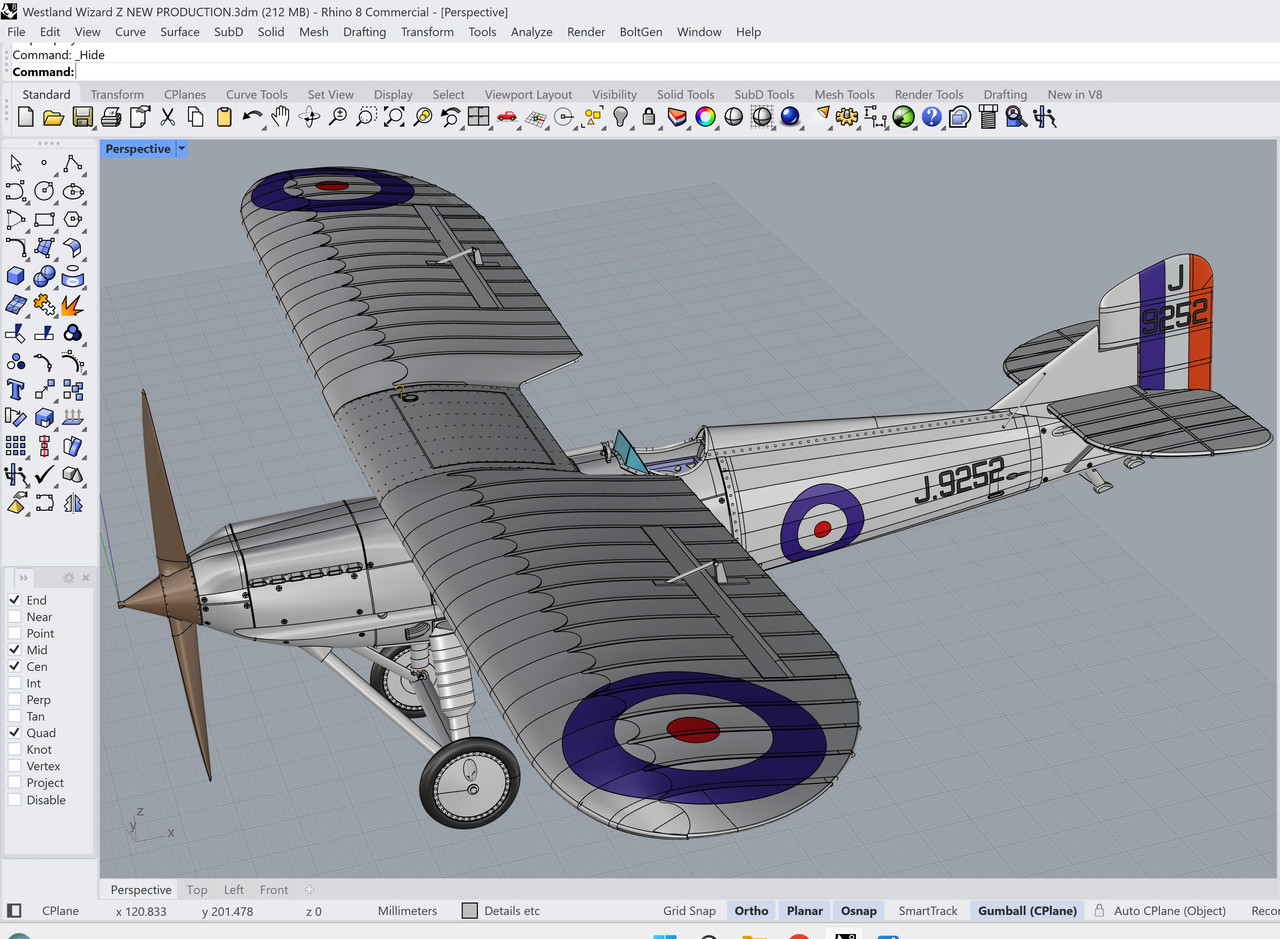Click the color wheel icon on the Standard toolbar
This screenshot has width=1280, height=939.
tap(705, 117)
